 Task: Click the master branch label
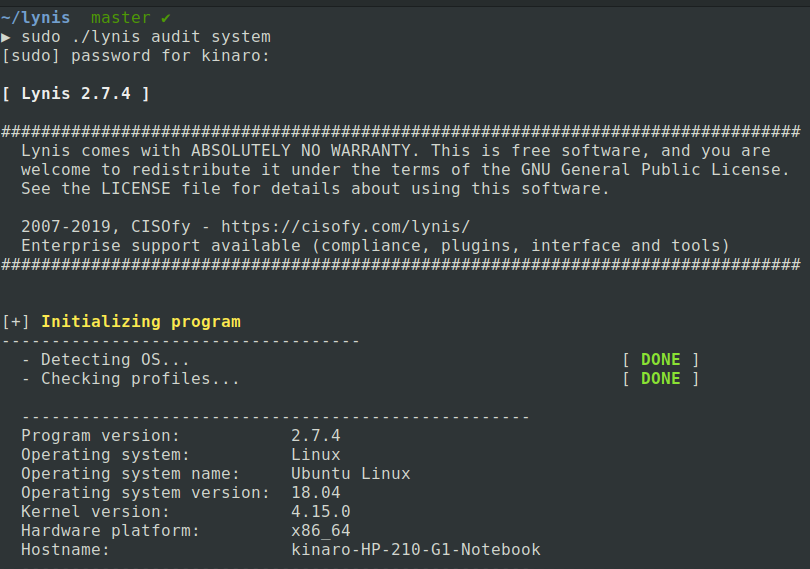tap(120, 18)
